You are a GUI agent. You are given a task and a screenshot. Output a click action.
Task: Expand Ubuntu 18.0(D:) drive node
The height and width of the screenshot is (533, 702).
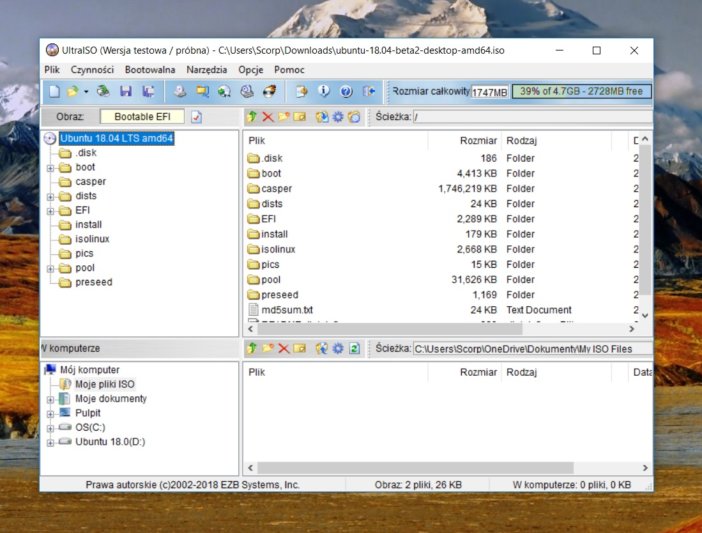50,443
